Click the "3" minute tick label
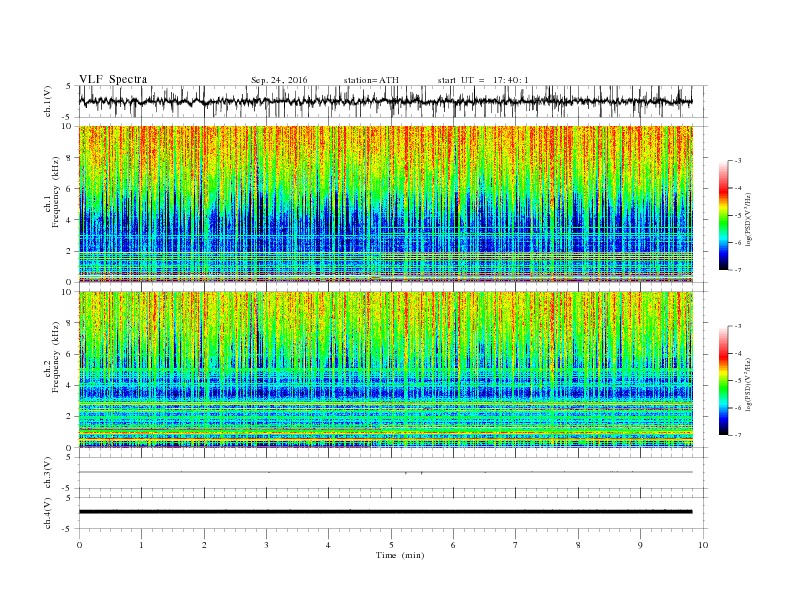 point(266,545)
